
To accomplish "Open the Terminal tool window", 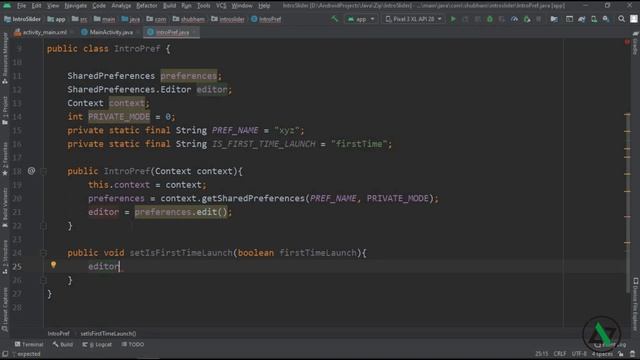I will tap(29, 345).
